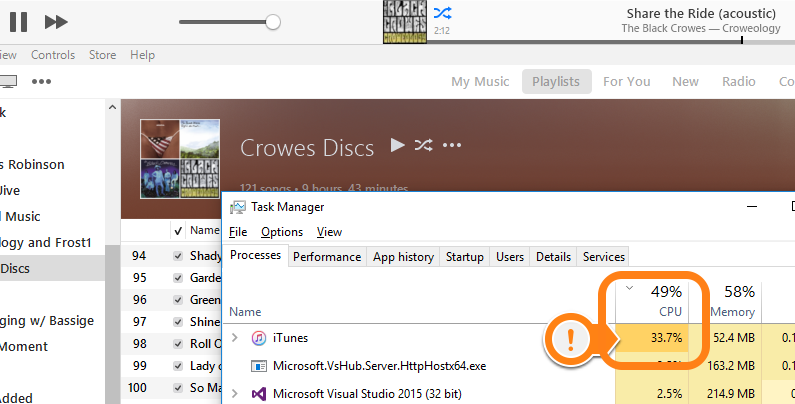Go to the For You tab
Image resolution: width=795 pixels, height=404 pixels.
[x=627, y=82]
